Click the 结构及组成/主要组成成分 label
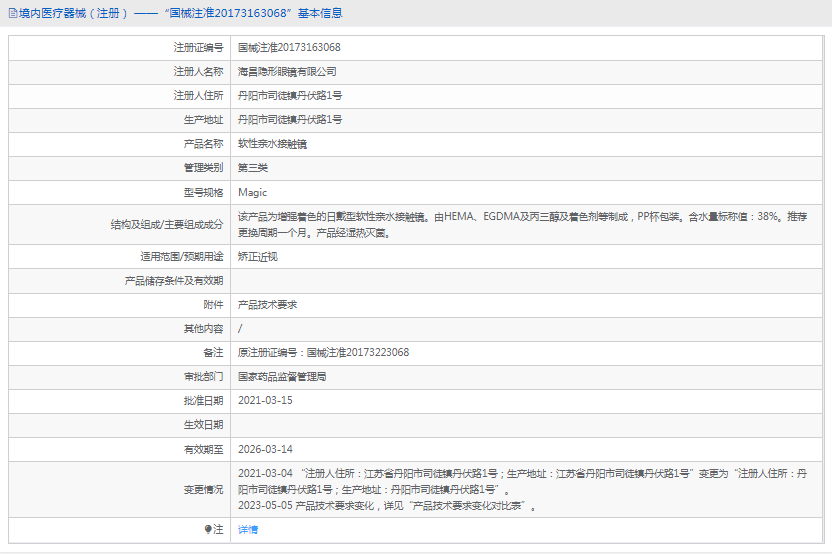Image resolution: width=832 pixels, height=554 pixels. pos(167,224)
